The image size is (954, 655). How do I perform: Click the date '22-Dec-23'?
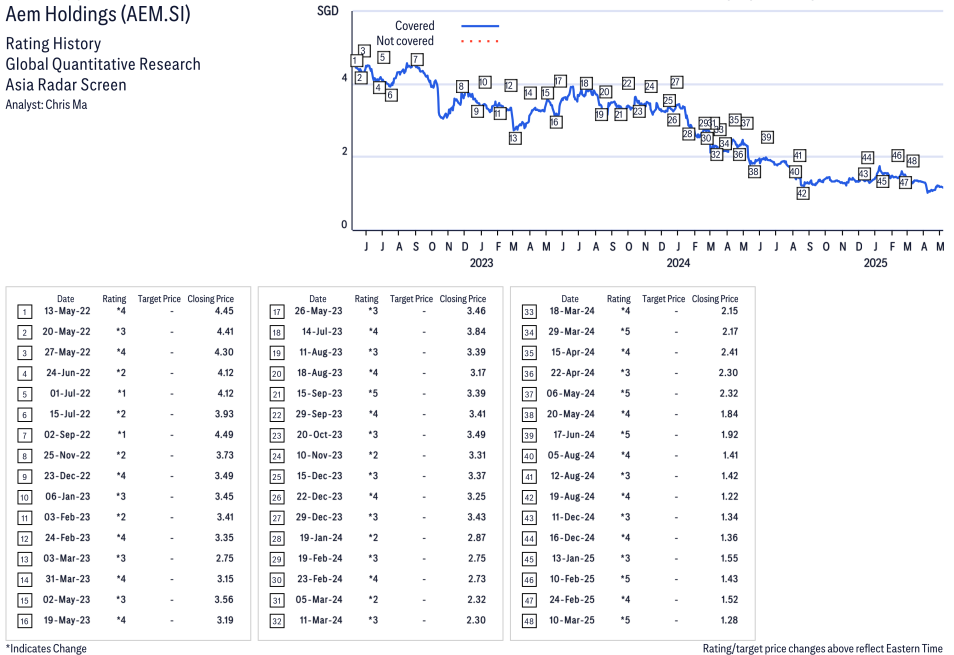pyautogui.click(x=319, y=496)
